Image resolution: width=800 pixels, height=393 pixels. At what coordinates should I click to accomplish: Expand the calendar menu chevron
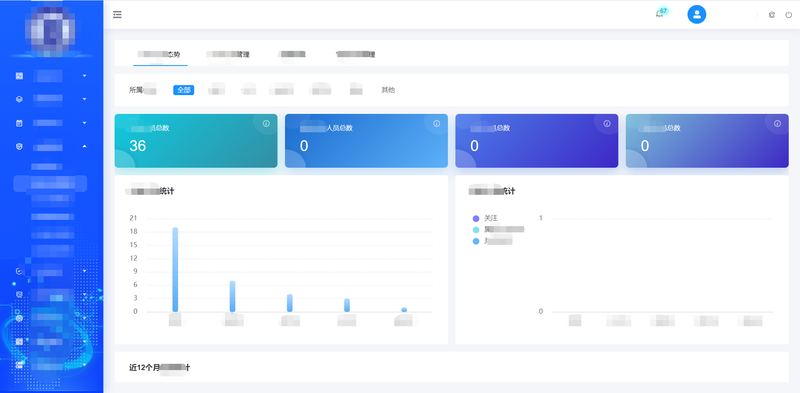pyautogui.click(x=84, y=123)
